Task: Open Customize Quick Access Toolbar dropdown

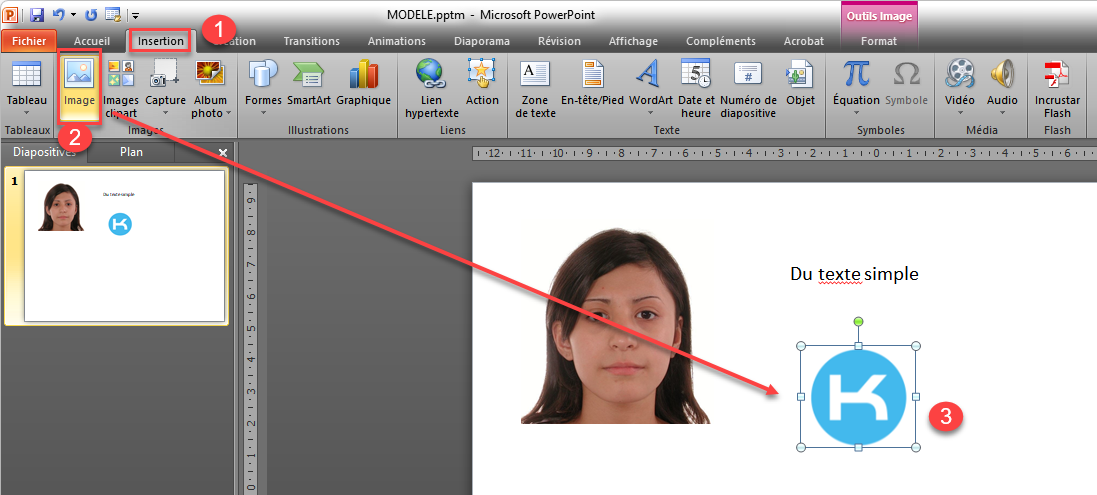Action: click(135, 15)
